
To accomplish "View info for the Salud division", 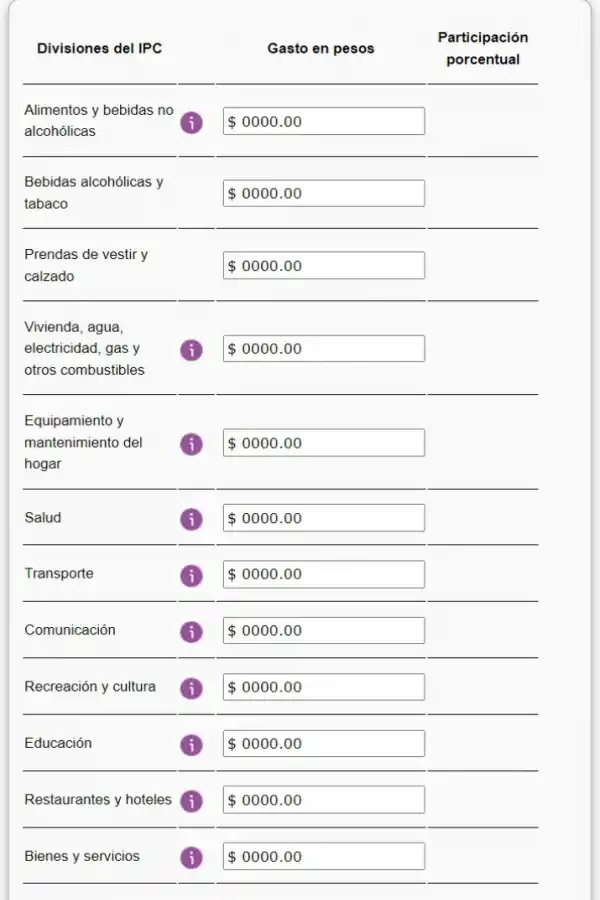I will pos(191,518).
